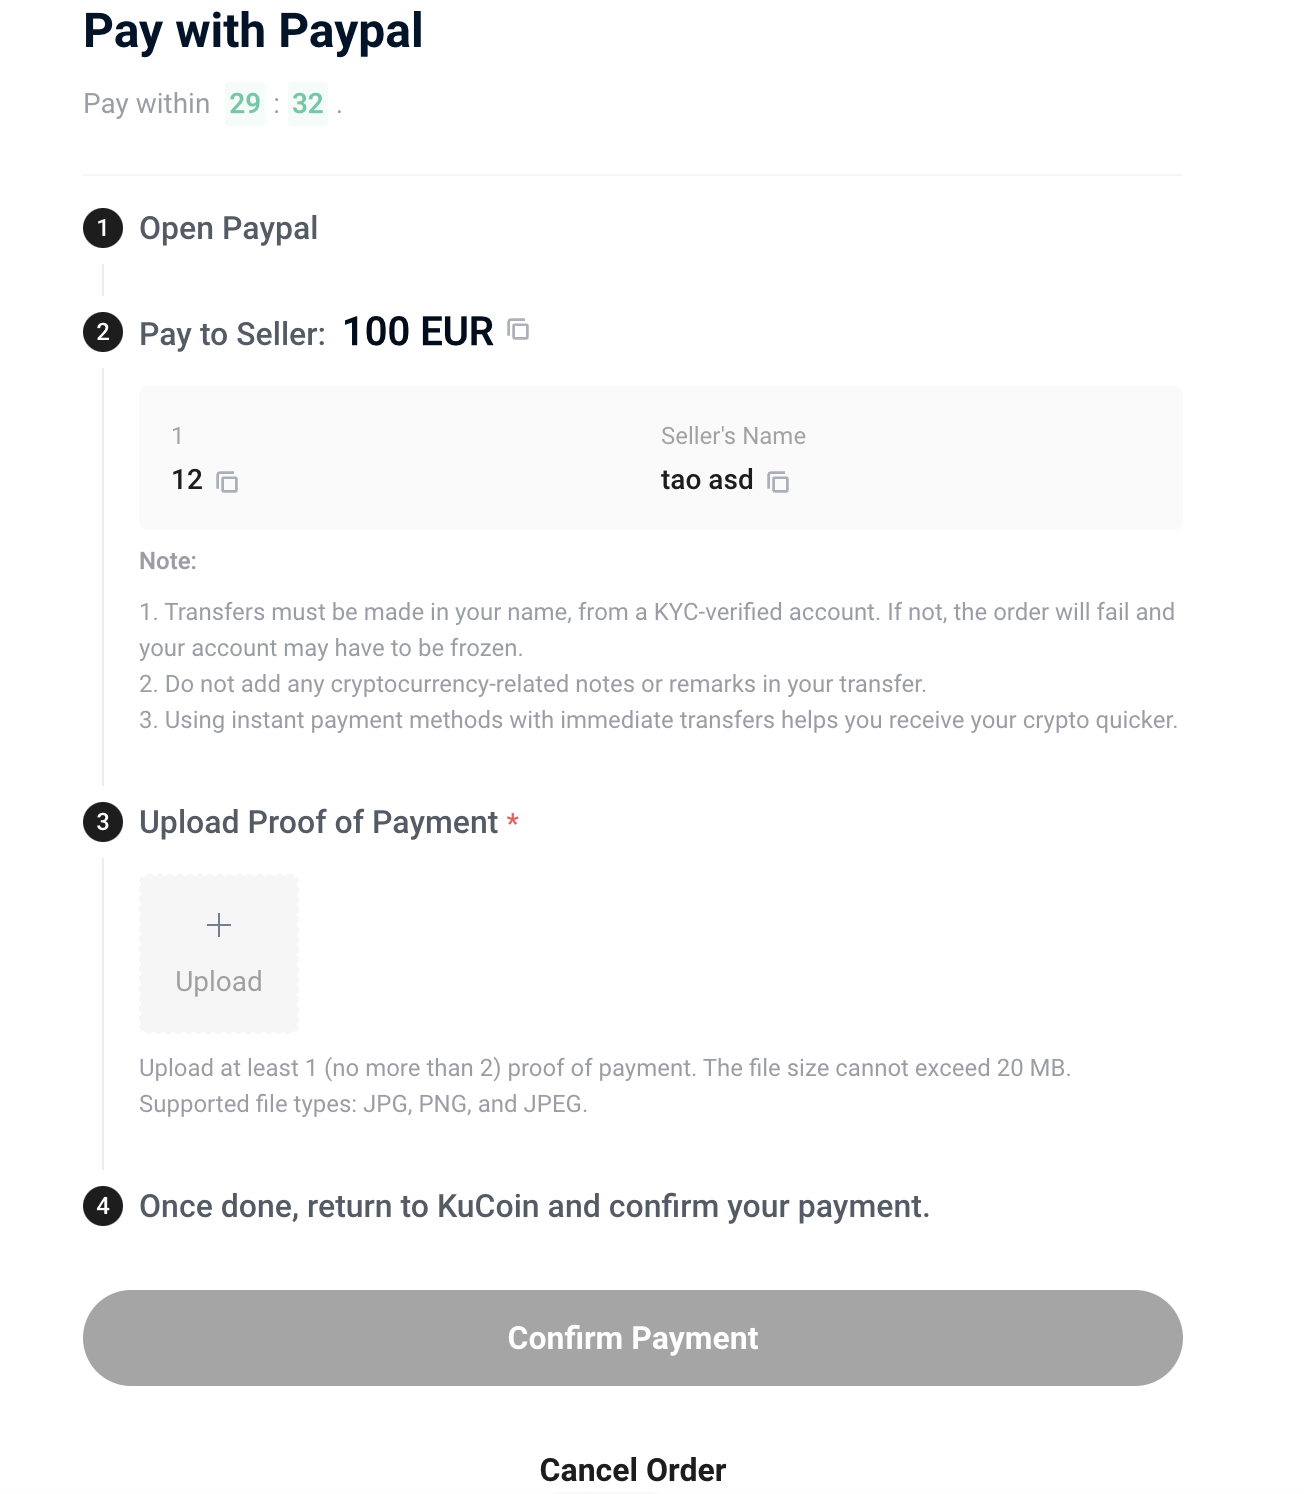Click step 1 circle icon
The height and width of the screenshot is (1494, 1304).
pos(103,228)
